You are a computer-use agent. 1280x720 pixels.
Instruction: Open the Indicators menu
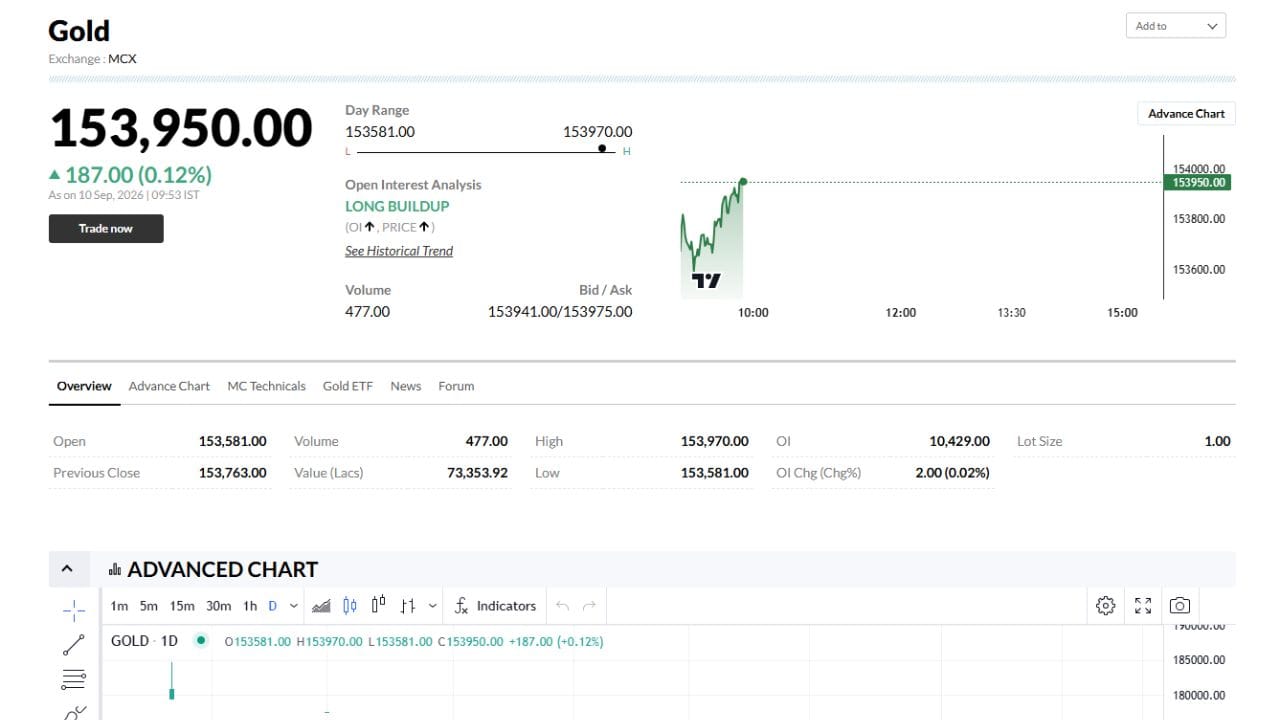[x=495, y=606]
